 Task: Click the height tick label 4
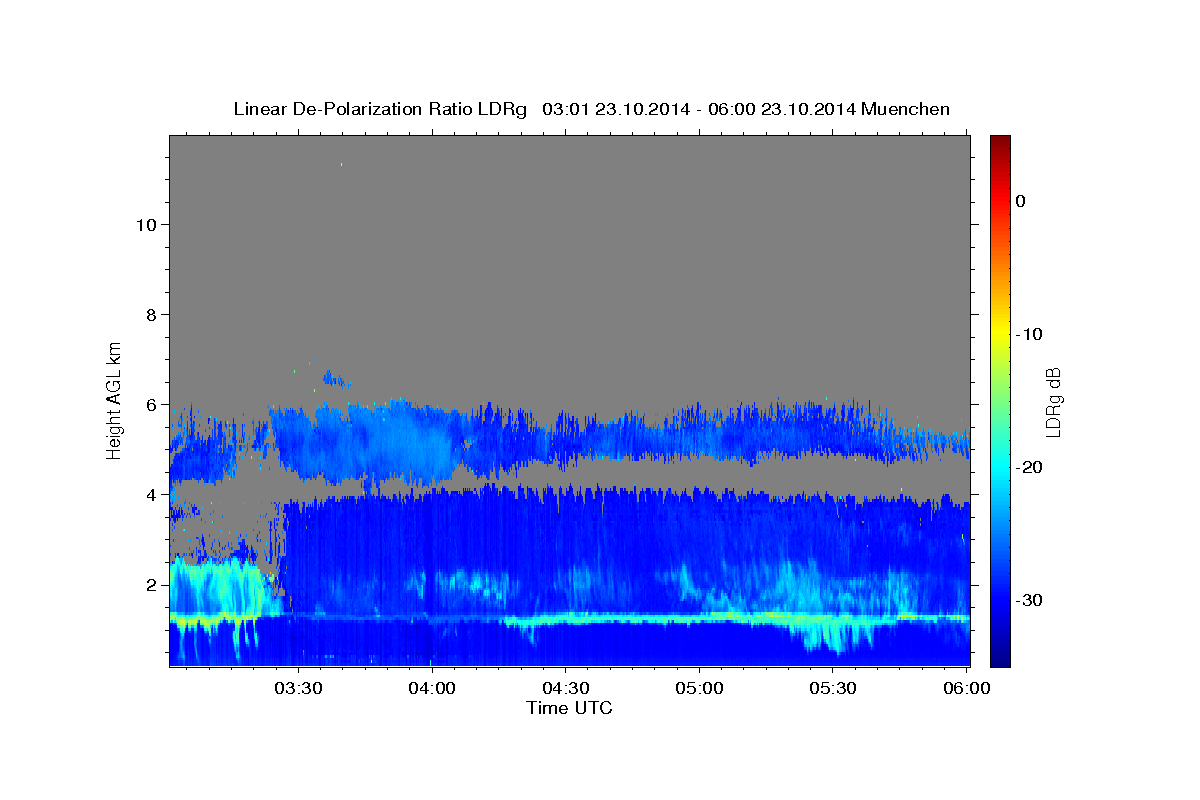point(149,495)
